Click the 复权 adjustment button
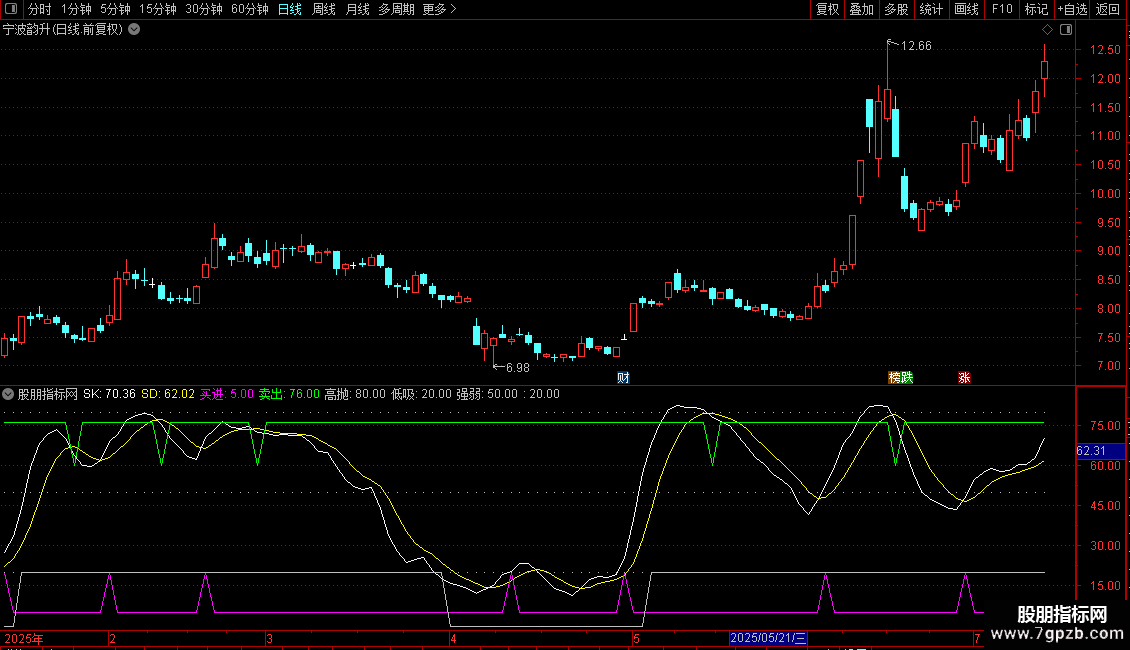Viewport: 1130px width, 650px height. pos(827,9)
